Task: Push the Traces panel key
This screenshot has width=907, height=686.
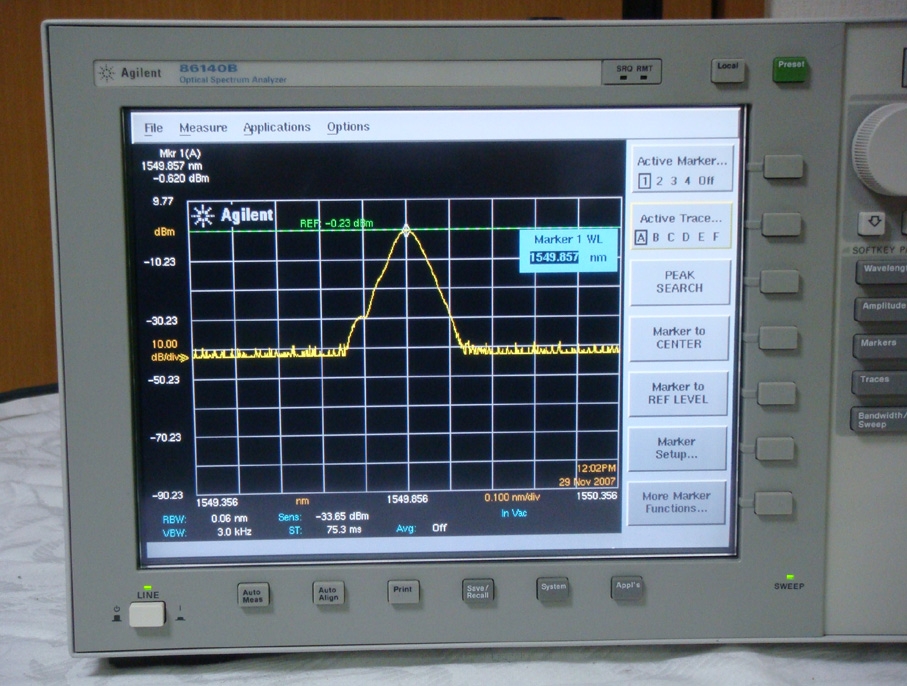Action: coord(879,381)
